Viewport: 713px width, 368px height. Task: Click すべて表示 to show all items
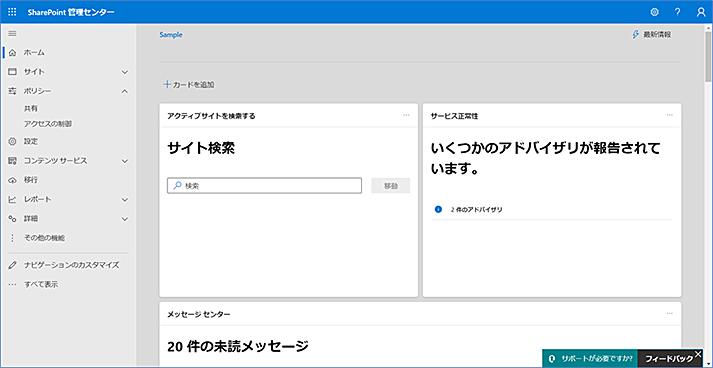click(41, 285)
